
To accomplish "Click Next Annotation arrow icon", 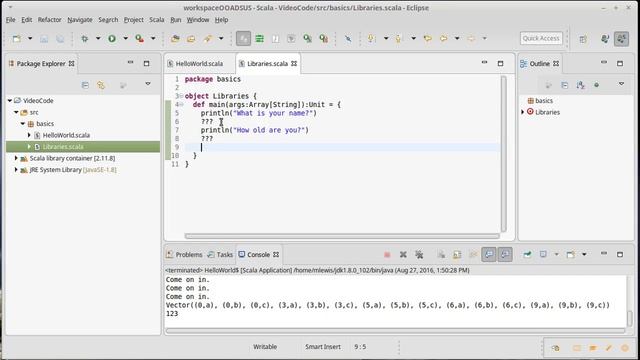I will coord(371,38).
